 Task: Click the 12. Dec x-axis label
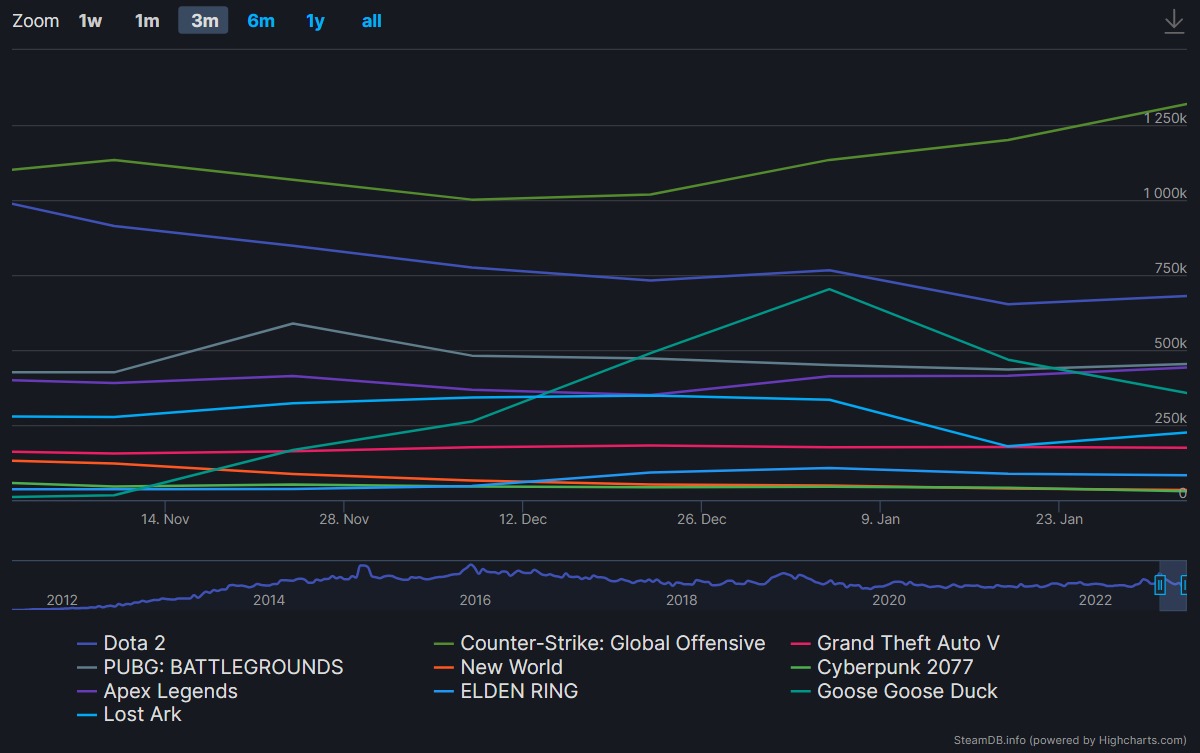coord(522,519)
